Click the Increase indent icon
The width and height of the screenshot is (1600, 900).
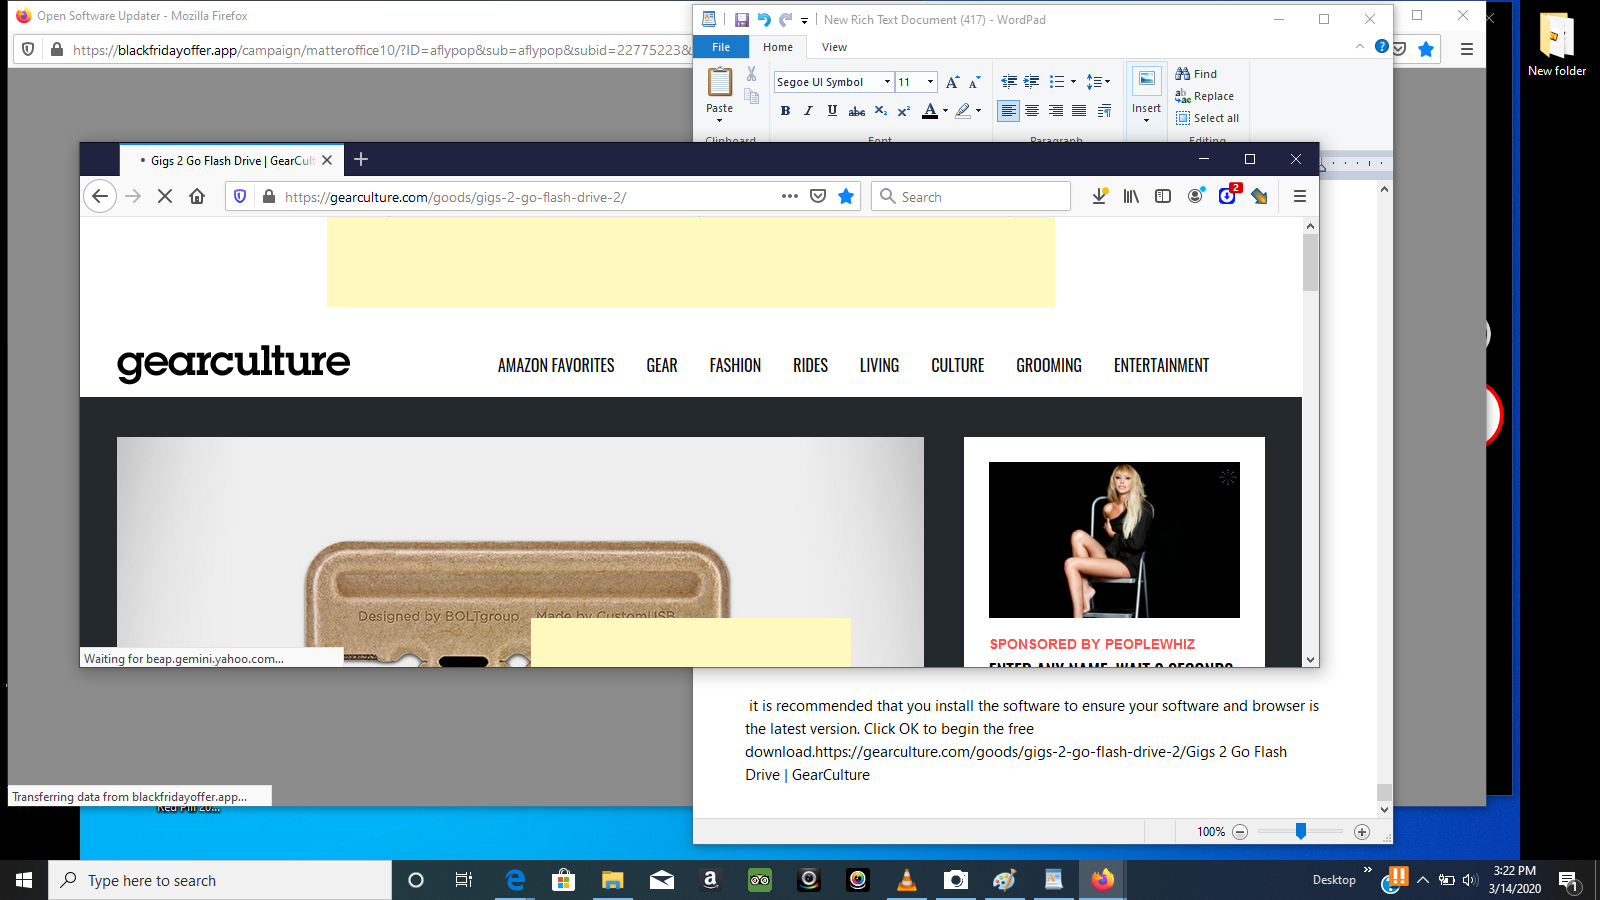pos(1031,82)
